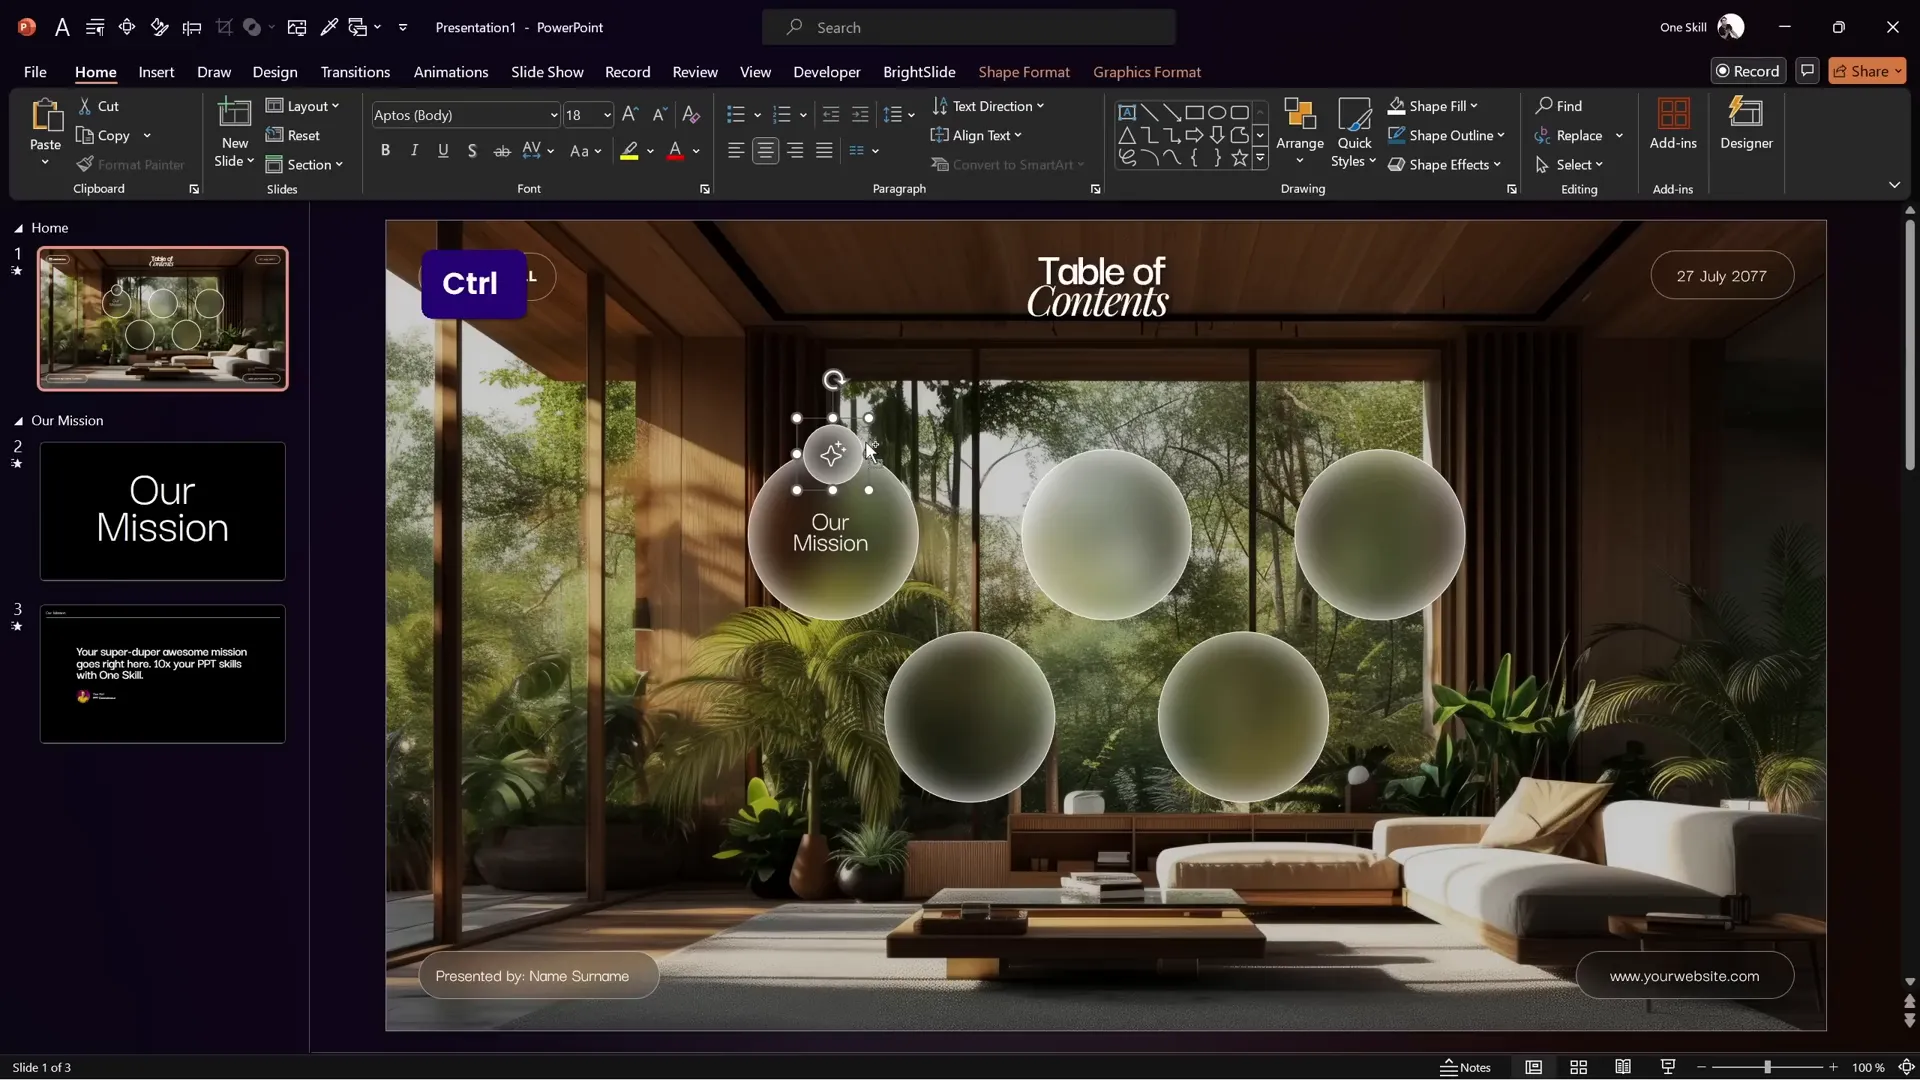Click the Record button at top right
The width and height of the screenshot is (1920, 1080).
(x=1748, y=71)
